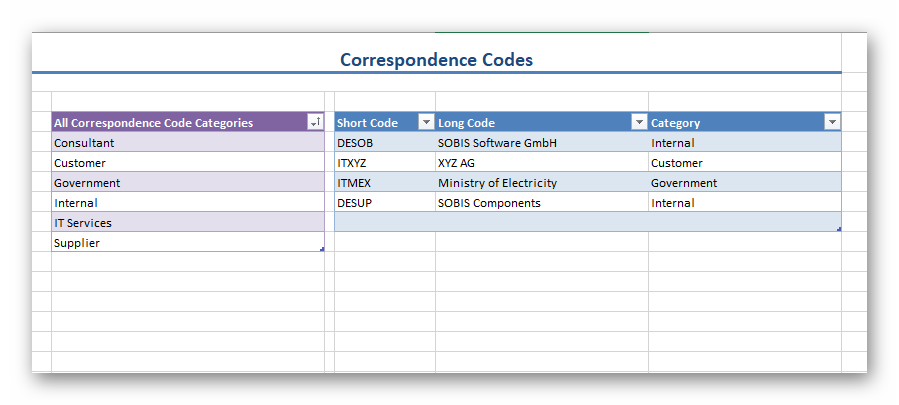
Task: Click the DESUP short code cell
Action: pyautogui.click(x=384, y=203)
